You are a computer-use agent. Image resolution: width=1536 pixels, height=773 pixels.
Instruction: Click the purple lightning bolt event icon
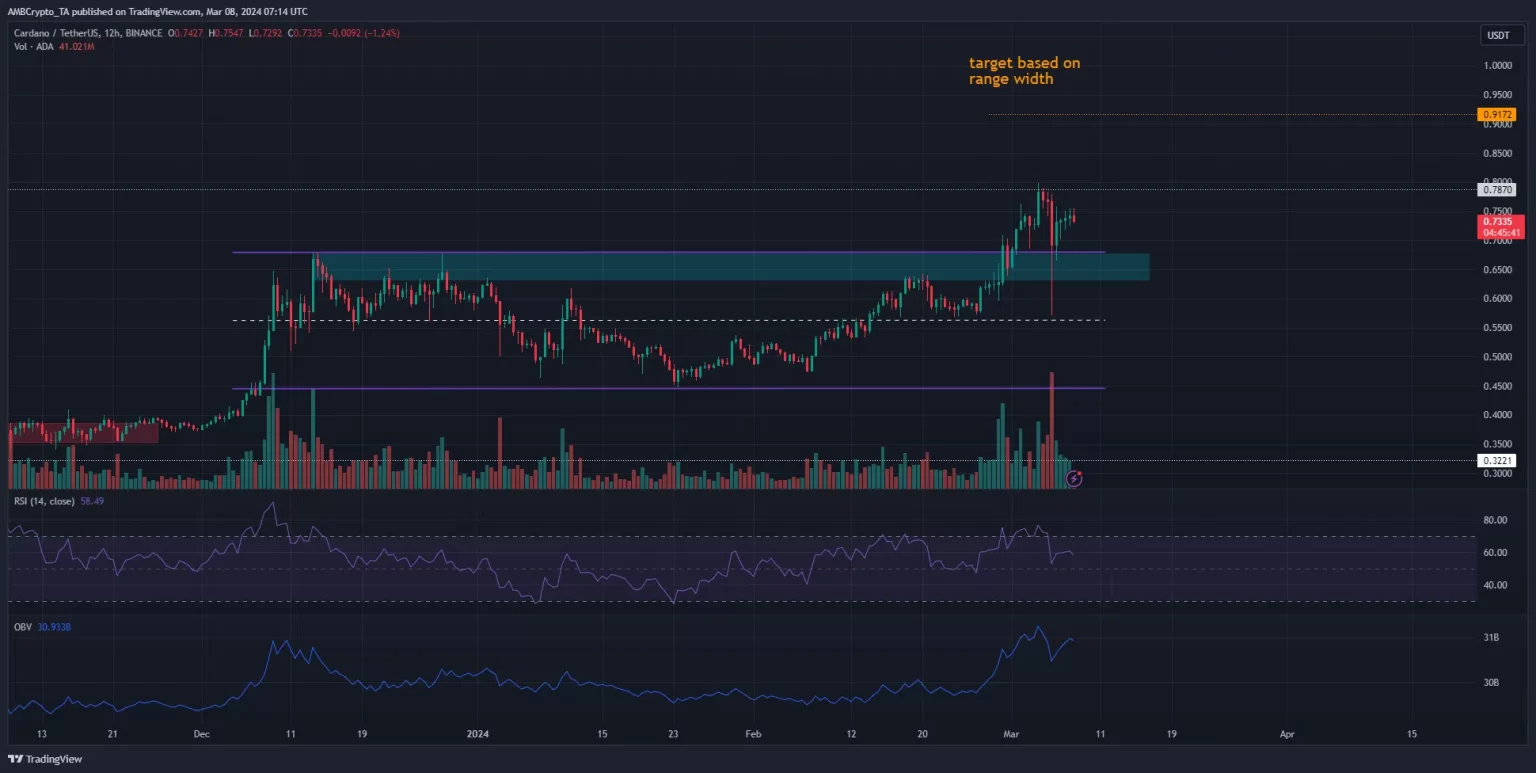1074,479
